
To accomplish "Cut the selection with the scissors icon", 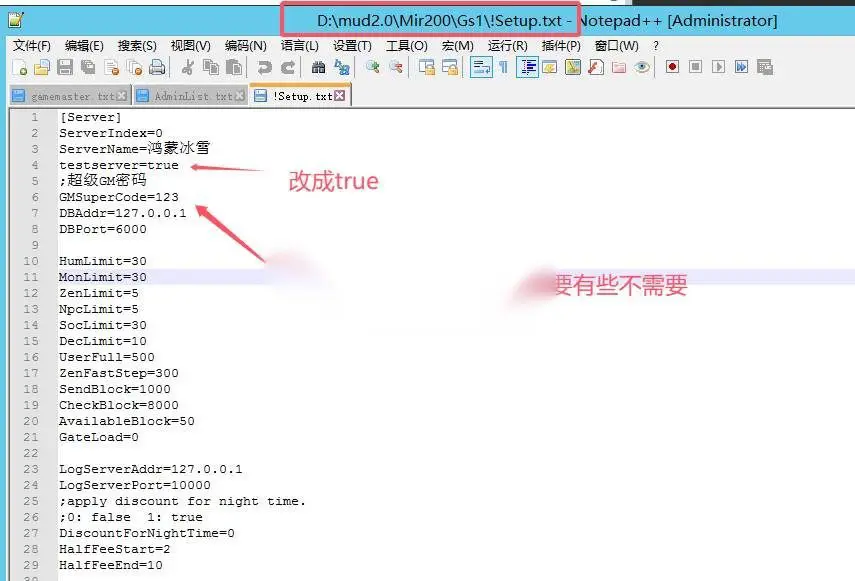I will 188,68.
